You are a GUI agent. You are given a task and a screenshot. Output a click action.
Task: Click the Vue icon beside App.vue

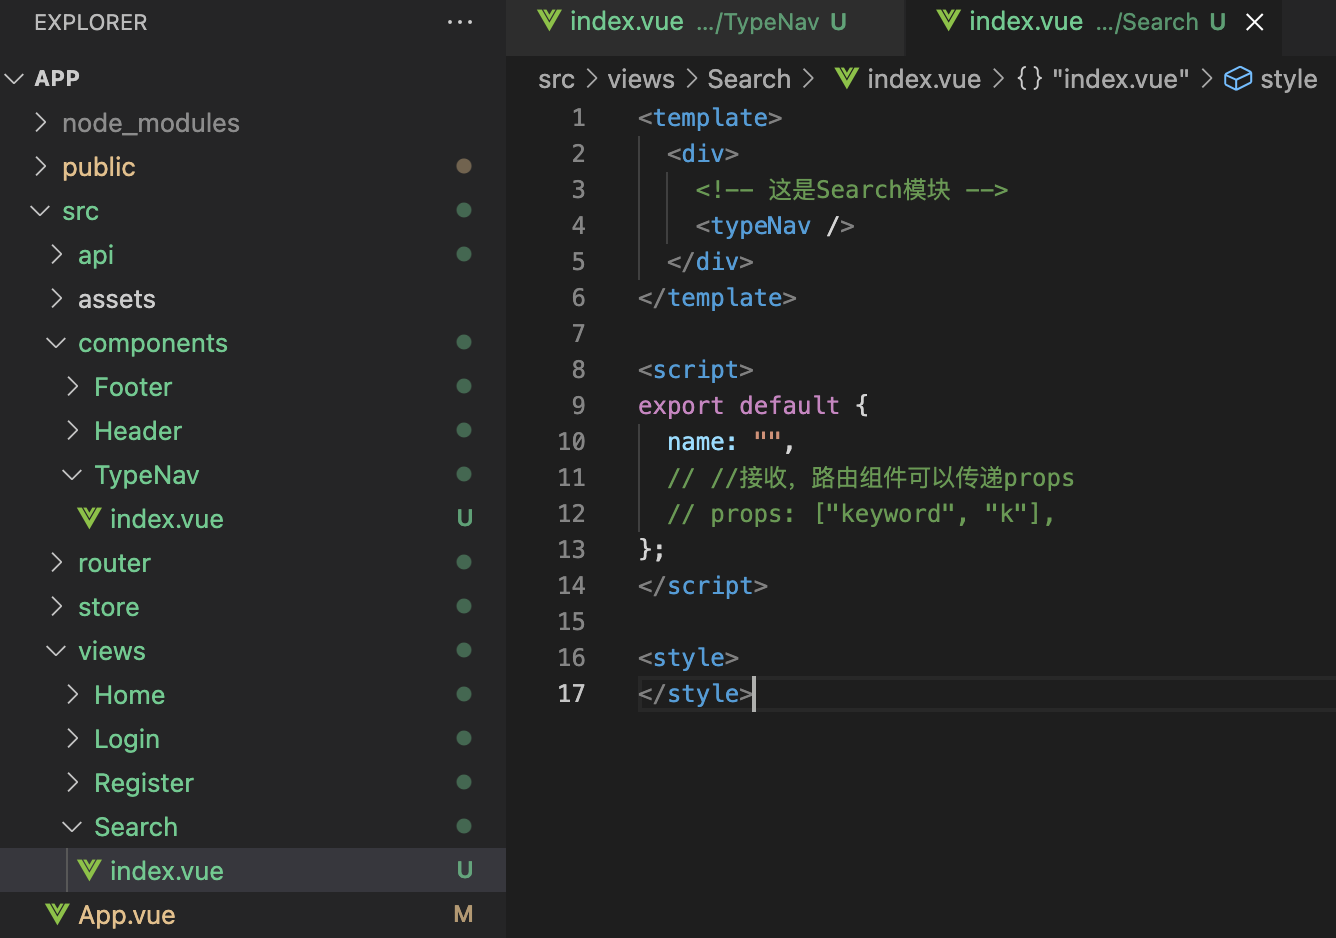[x=58, y=915]
